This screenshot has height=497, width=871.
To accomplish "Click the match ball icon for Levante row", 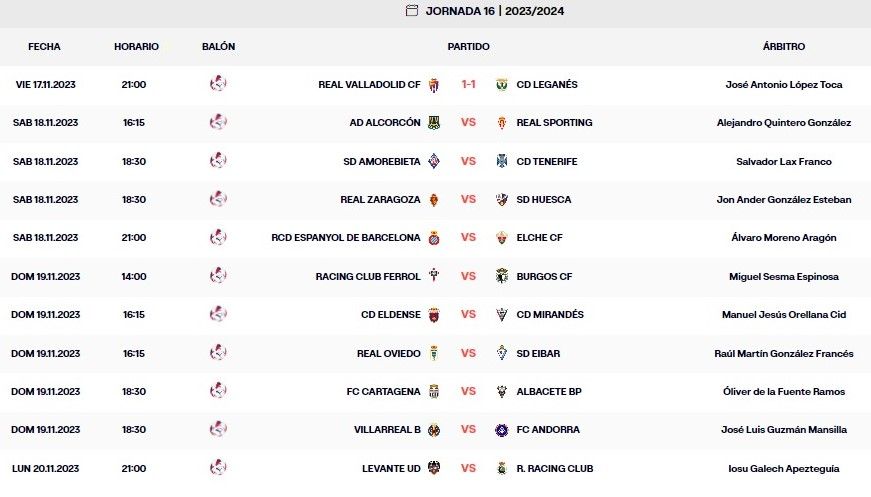I will 218,468.
